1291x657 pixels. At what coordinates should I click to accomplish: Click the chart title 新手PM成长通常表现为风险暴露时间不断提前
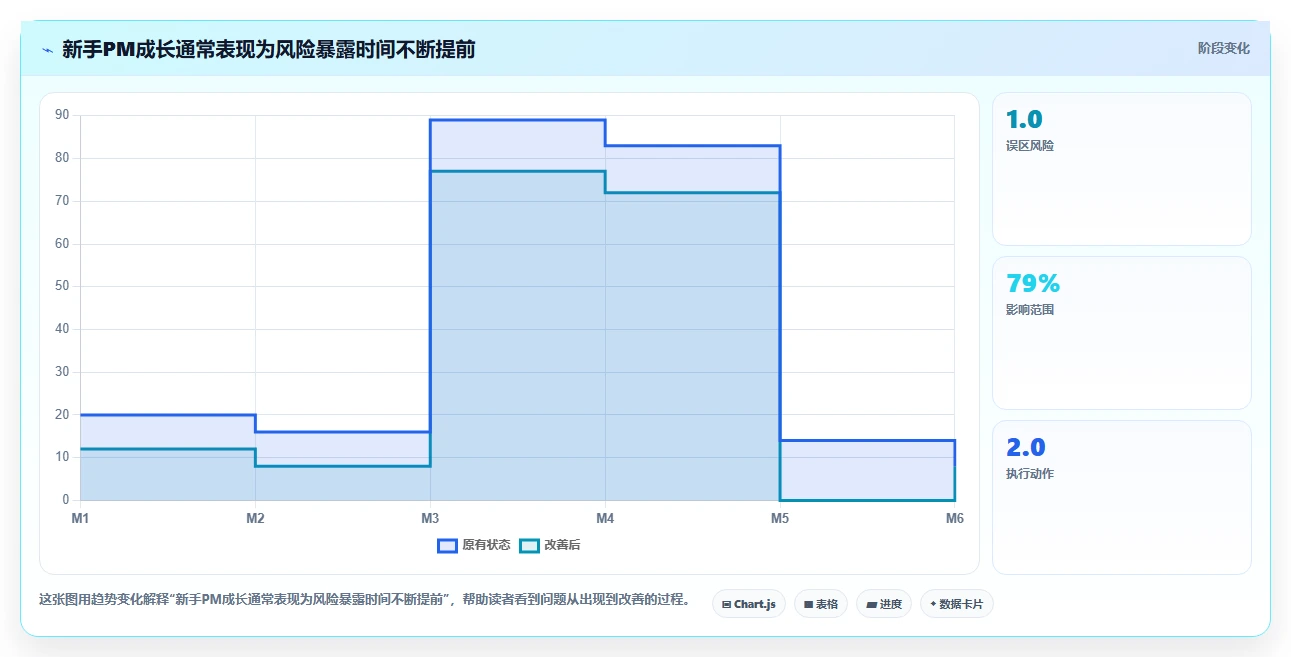point(268,49)
